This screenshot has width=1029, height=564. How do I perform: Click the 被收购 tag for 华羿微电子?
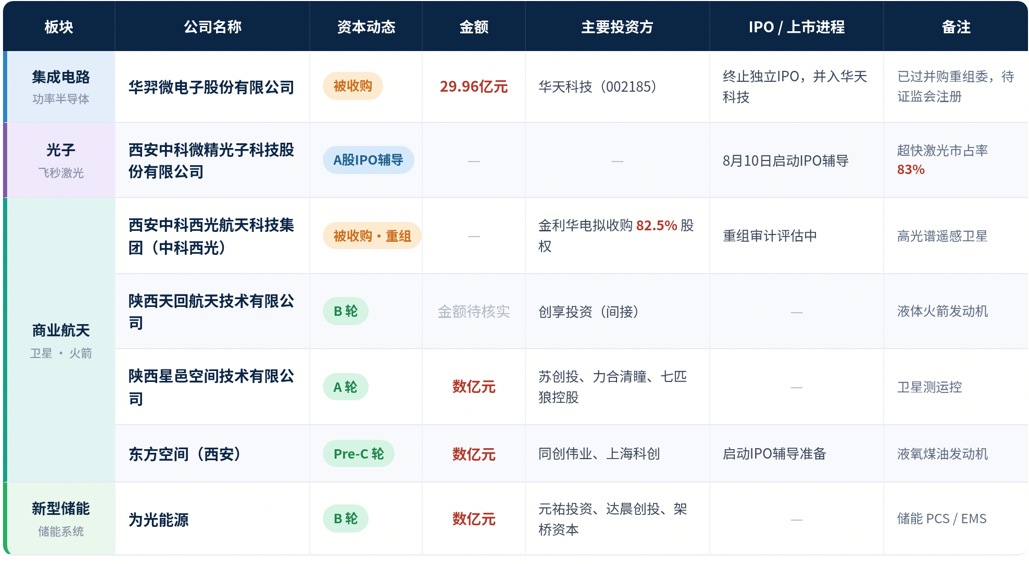(352, 86)
